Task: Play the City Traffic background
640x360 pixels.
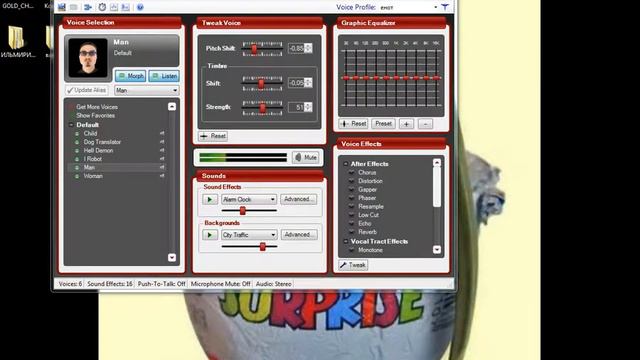Action: [210, 235]
